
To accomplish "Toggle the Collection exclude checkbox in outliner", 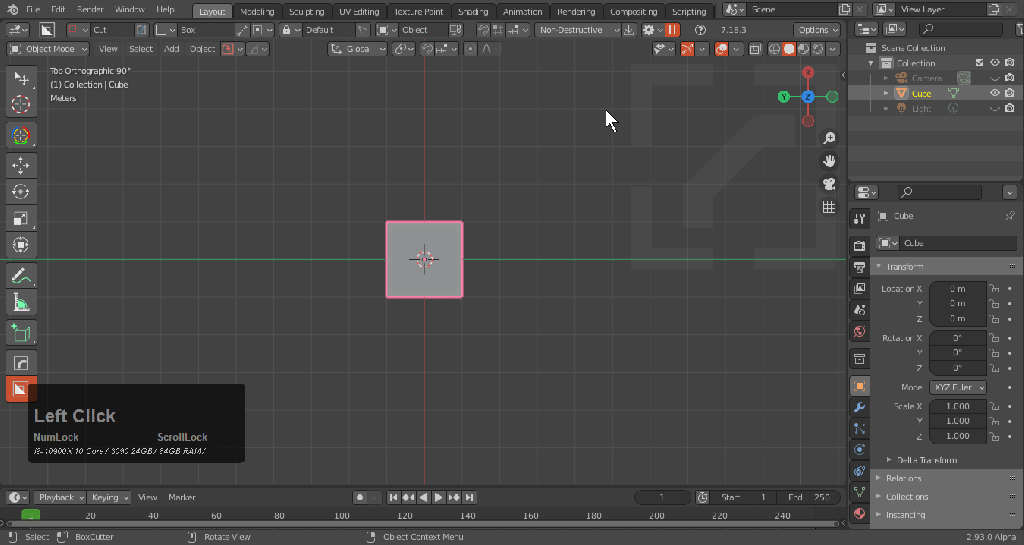I will pos(980,63).
